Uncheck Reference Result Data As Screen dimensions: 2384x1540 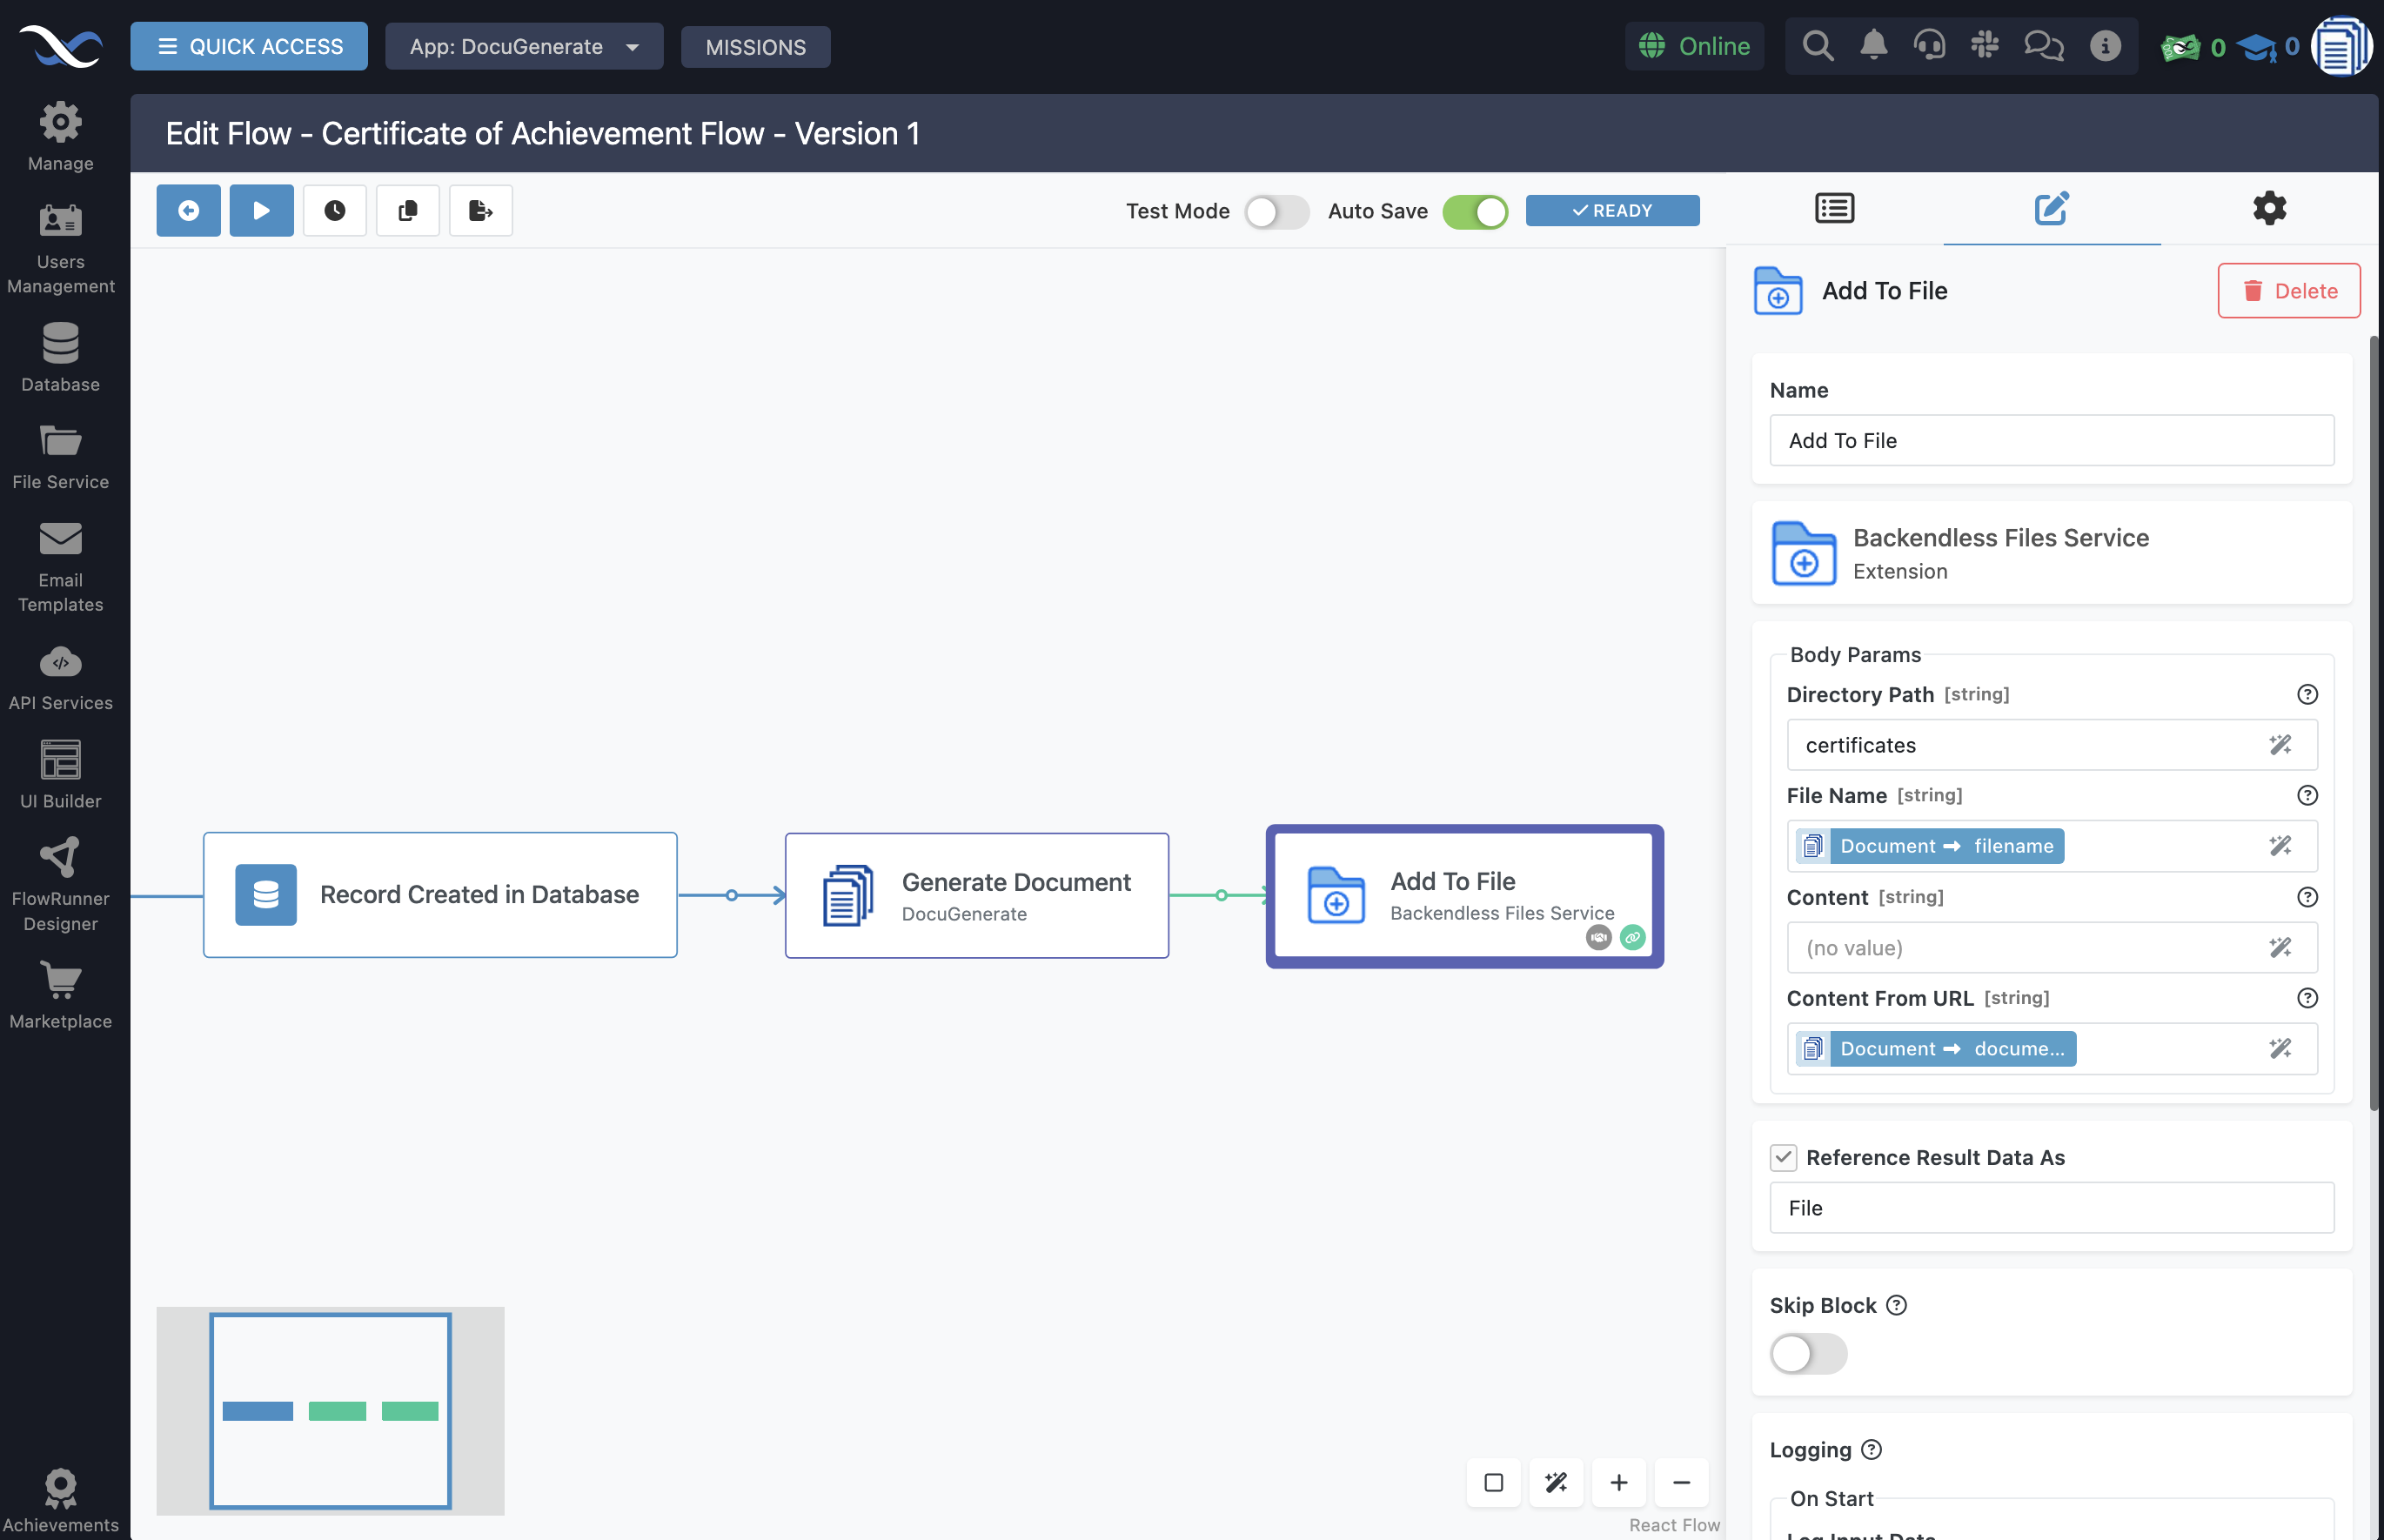pyautogui.click(x=1784, y=1157)
